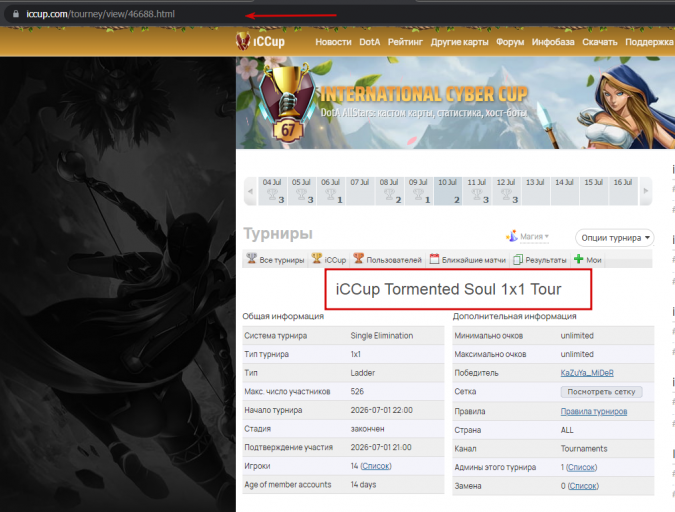
Task: Click the silver trophy icon of Все турниры
Action: (251, 258)
